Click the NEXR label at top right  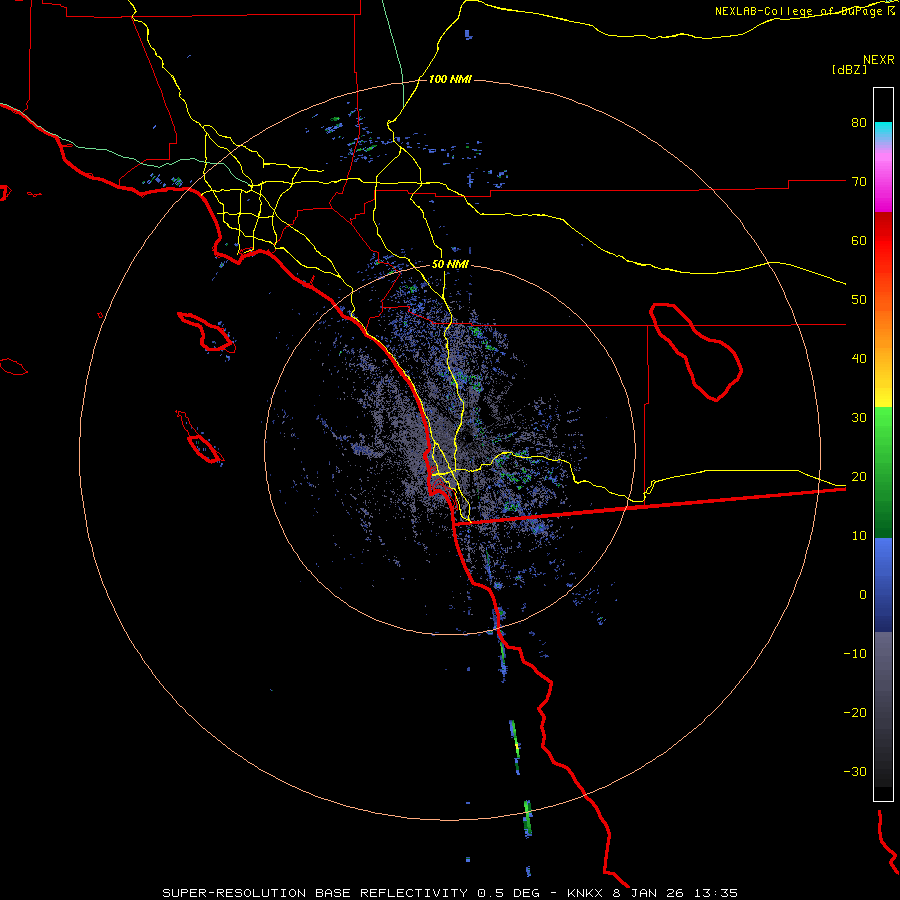point(879,60)
